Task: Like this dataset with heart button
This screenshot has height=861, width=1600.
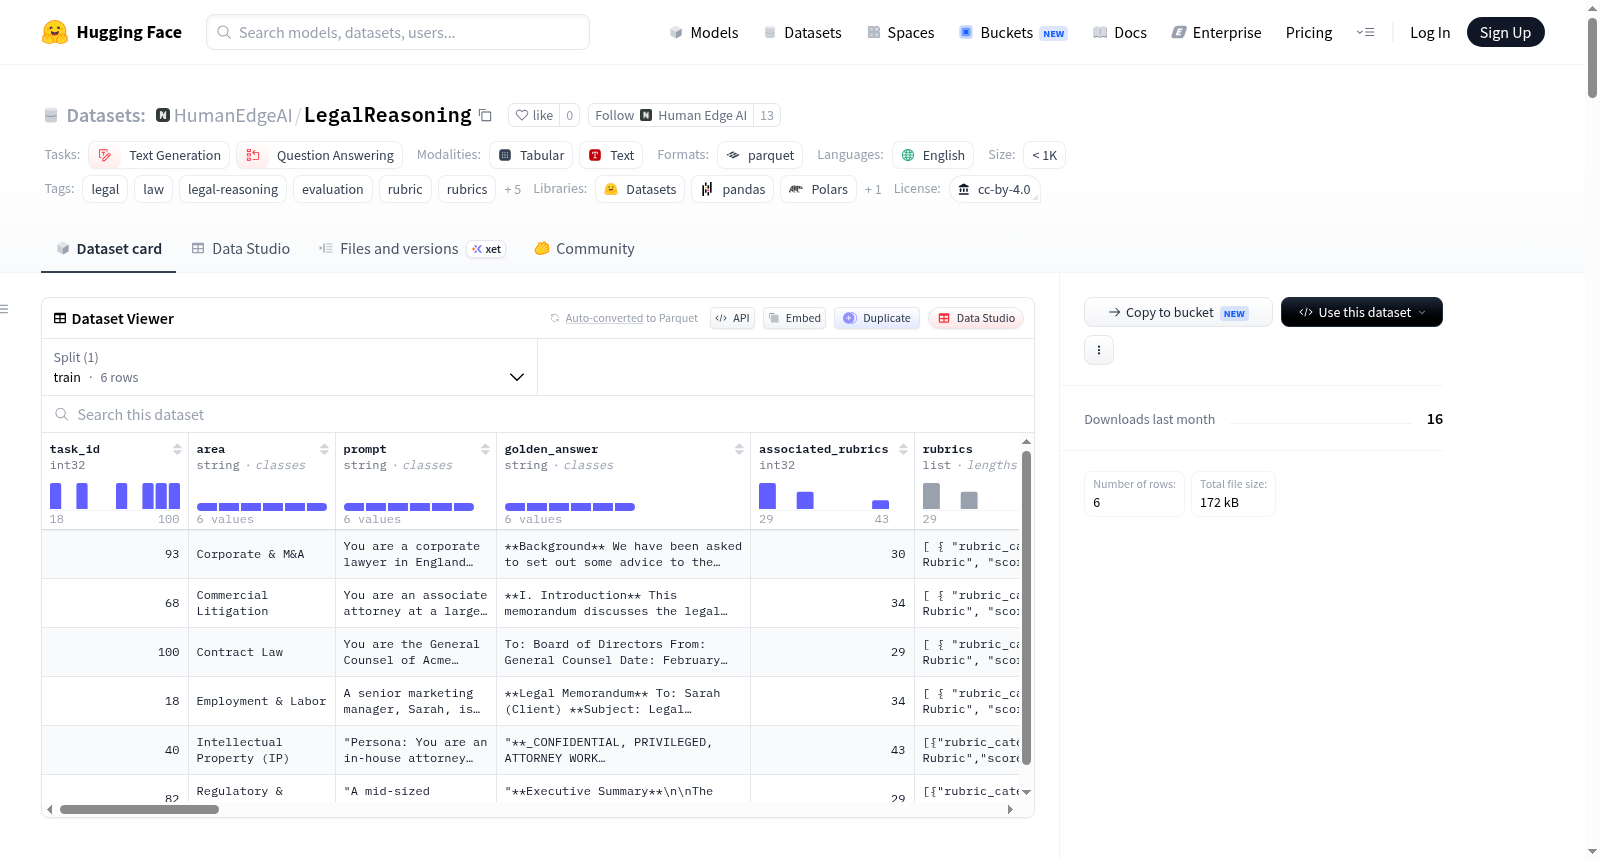Action: pyautogui.click(x=534, y=115)
